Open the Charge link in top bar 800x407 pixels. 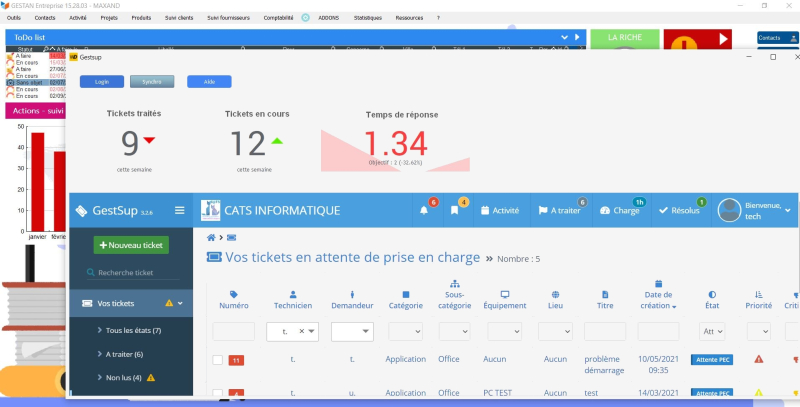click(620, 211)
